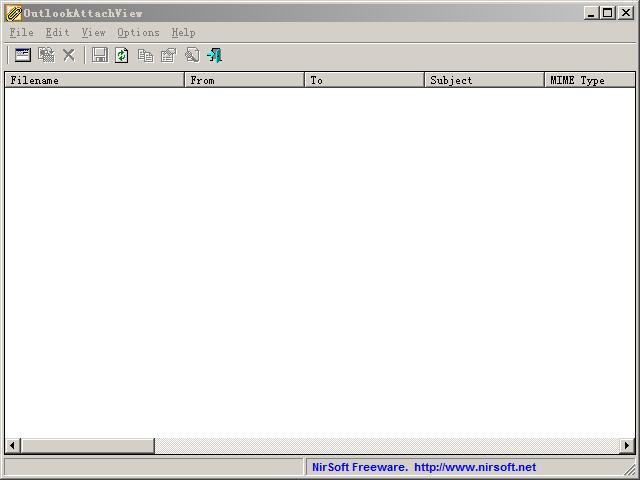Click the Find document-magnifier icon
Screen dimensions: 640x480
tap(192, 55)
